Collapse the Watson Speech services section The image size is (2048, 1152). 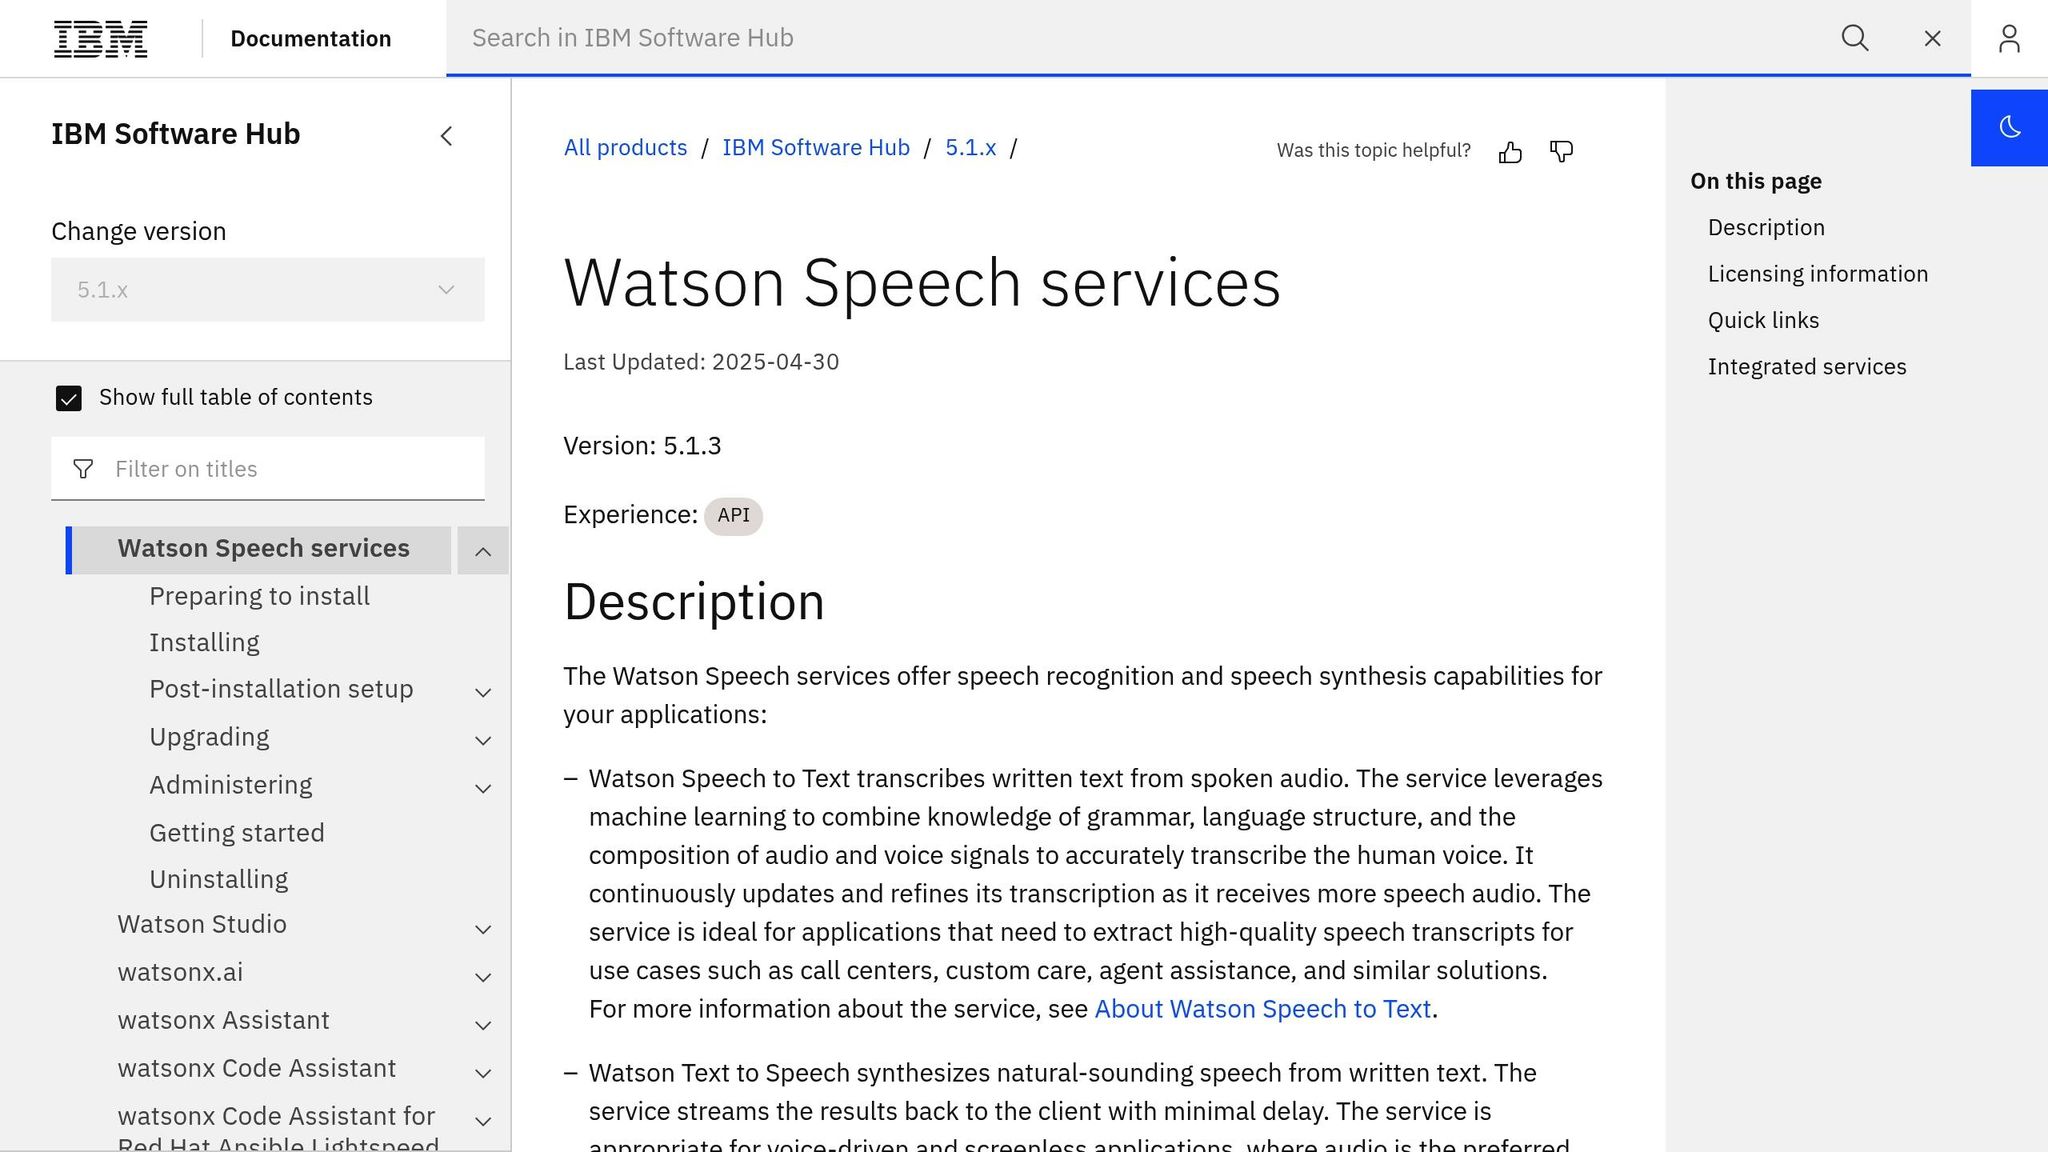pyautogui.click(x=483, y=551)
